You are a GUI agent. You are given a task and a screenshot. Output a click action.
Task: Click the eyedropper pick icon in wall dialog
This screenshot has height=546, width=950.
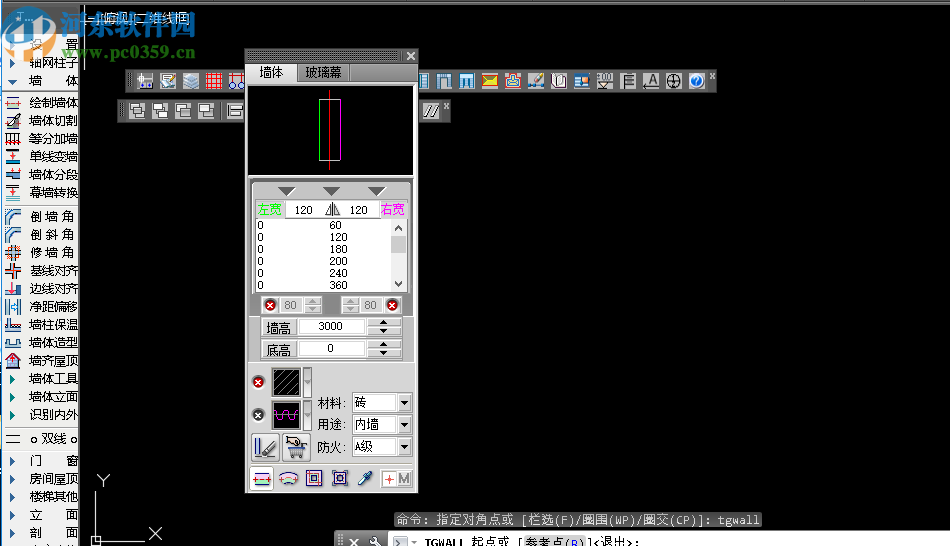click(x=365, y=479)
